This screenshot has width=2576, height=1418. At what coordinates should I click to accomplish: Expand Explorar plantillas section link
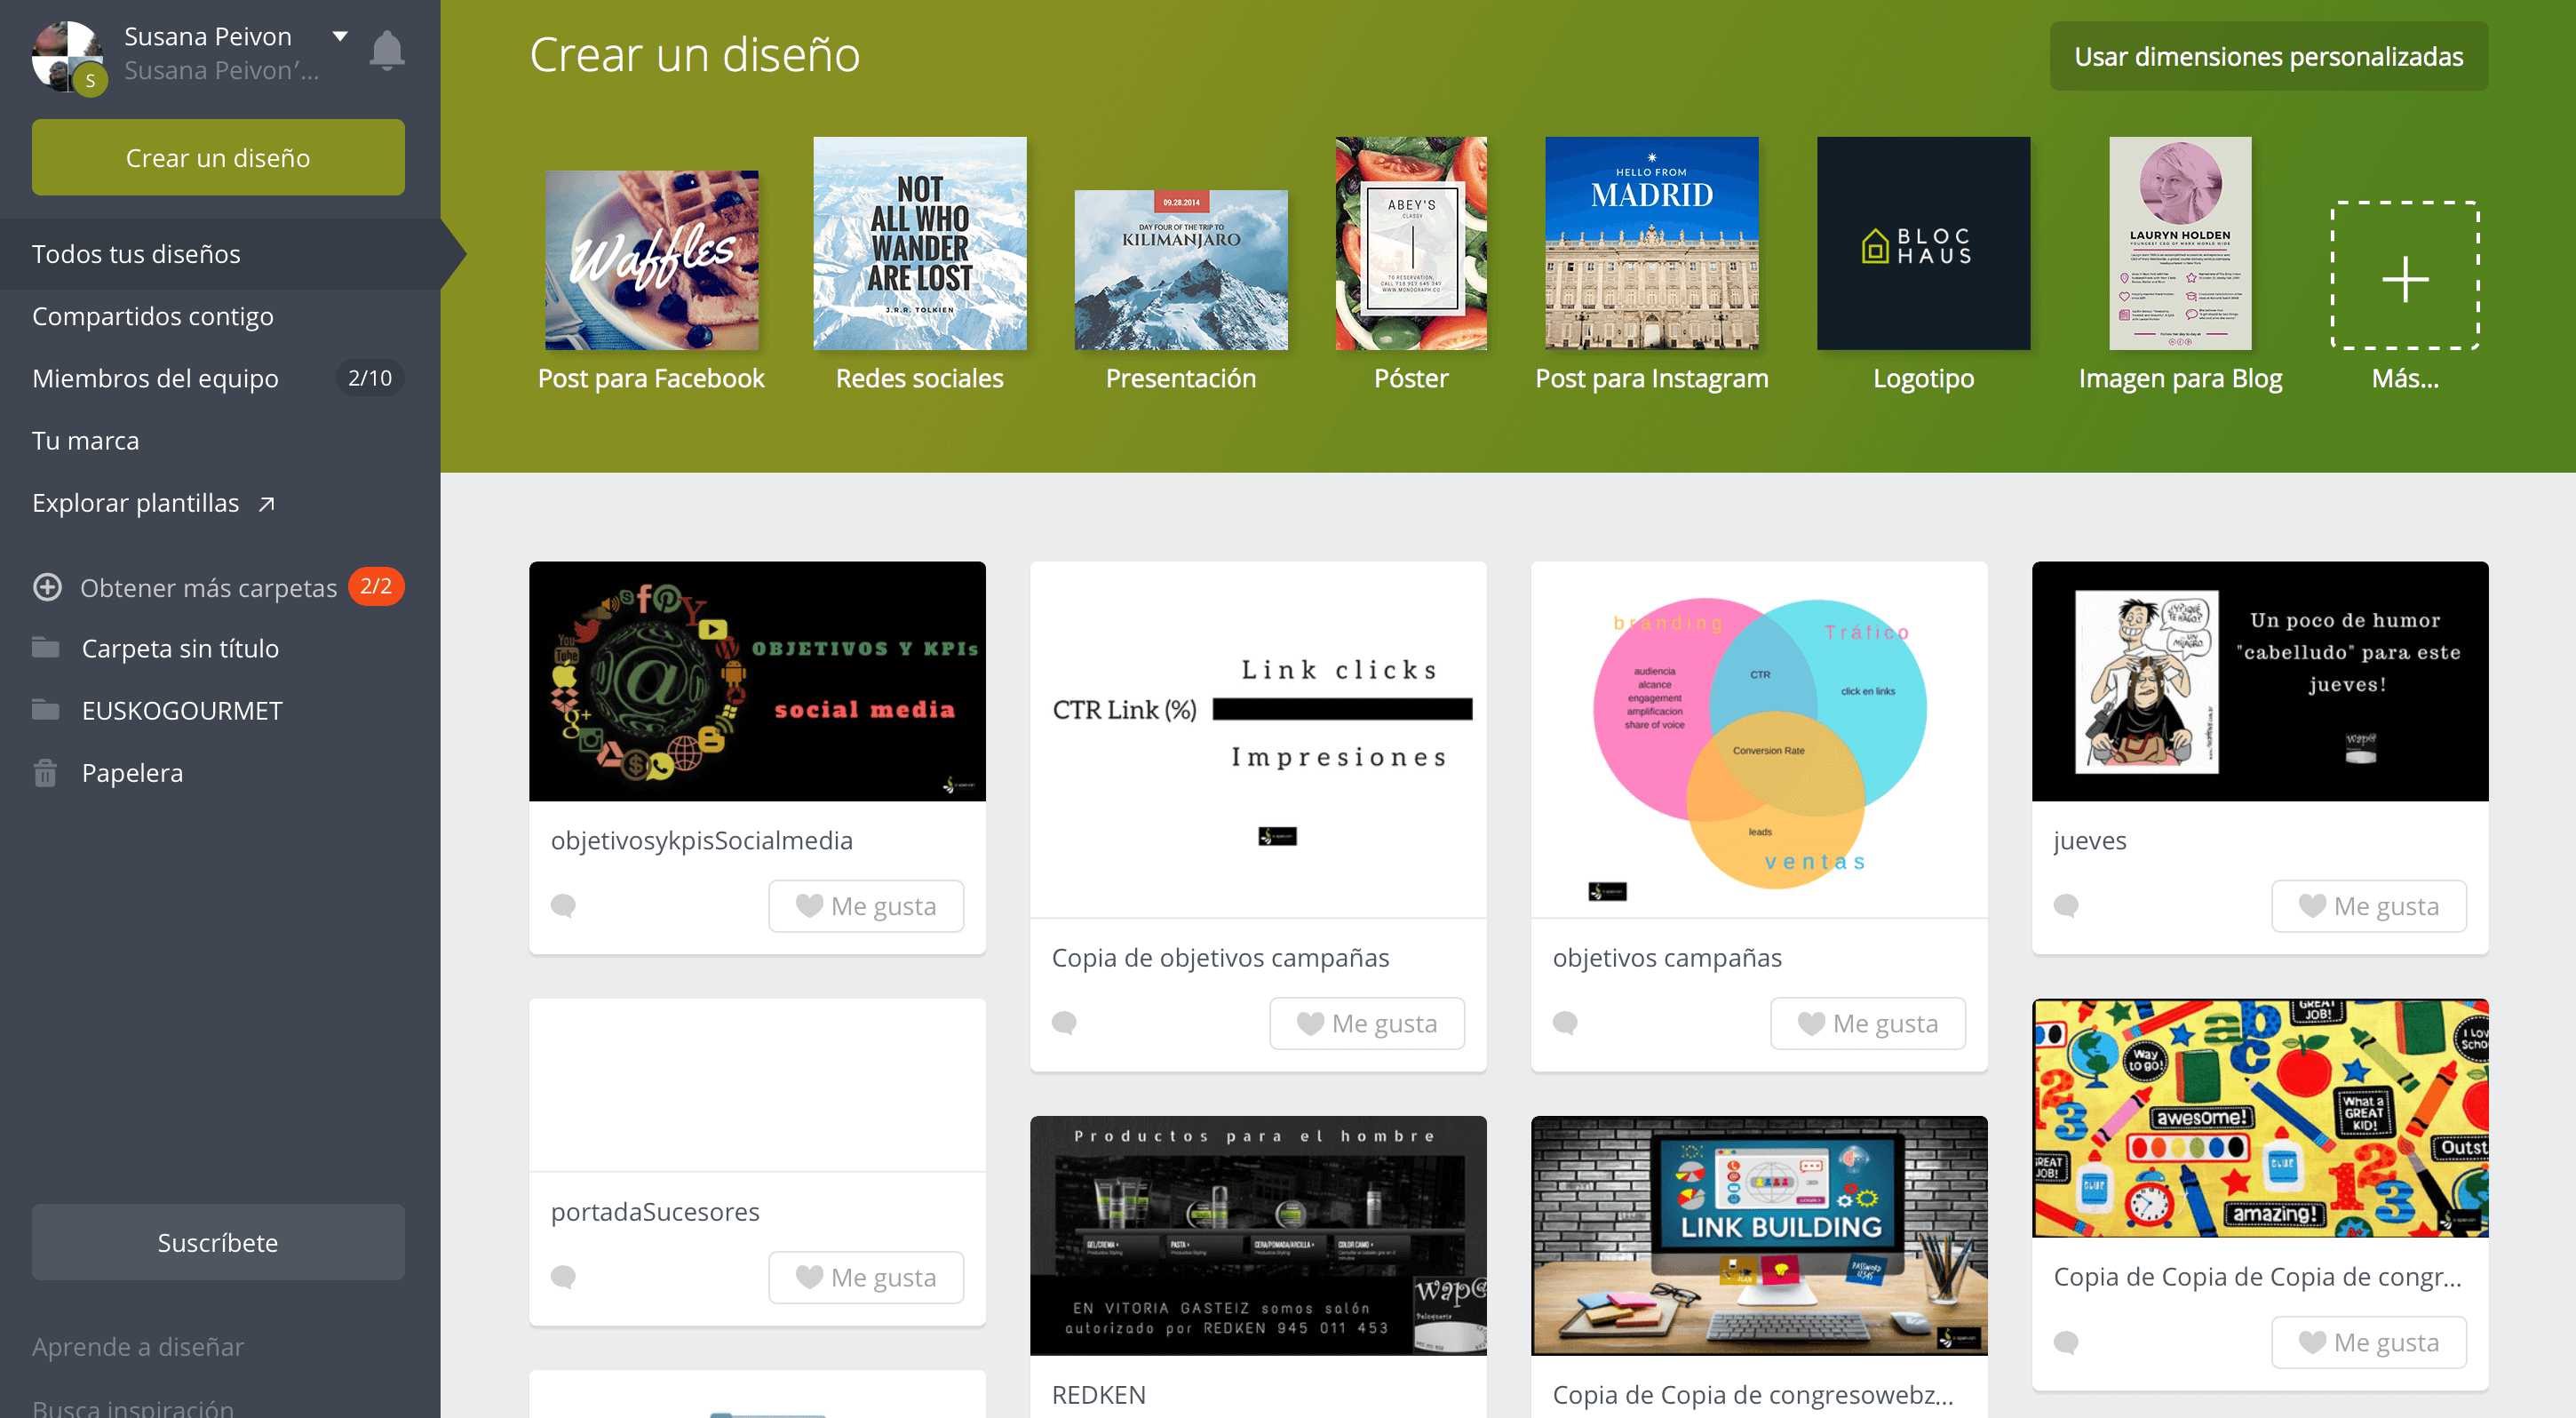pos(152,503)
